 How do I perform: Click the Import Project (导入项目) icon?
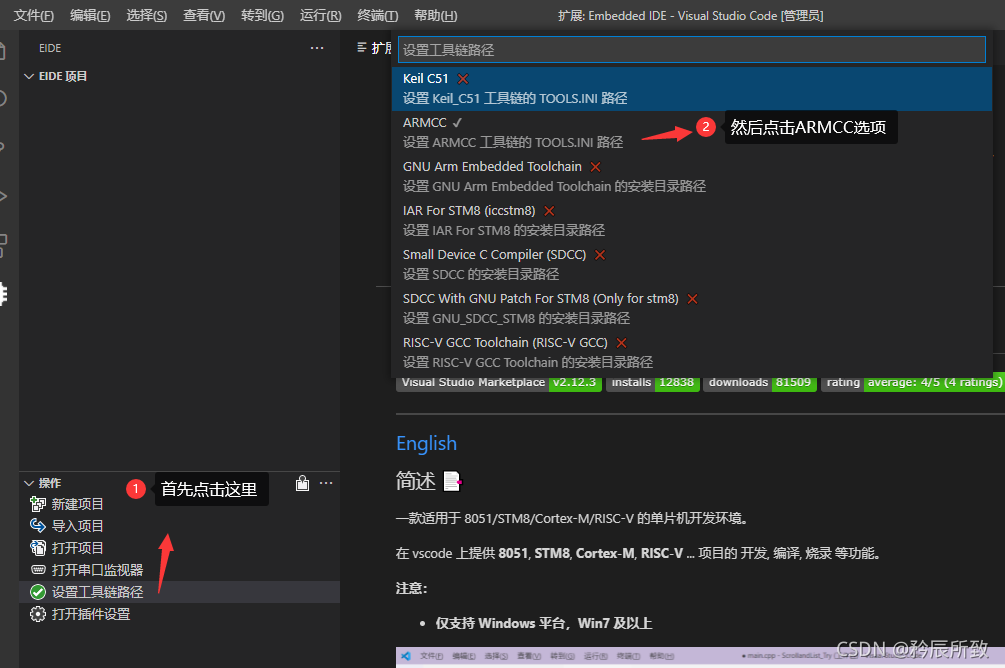coord(38,526)
